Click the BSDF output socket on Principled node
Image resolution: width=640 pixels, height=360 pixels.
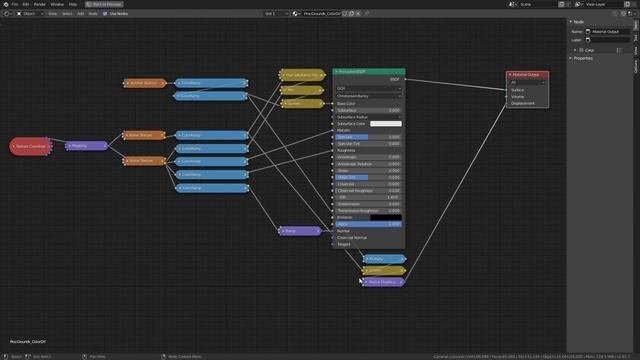[x=405, y=79]
